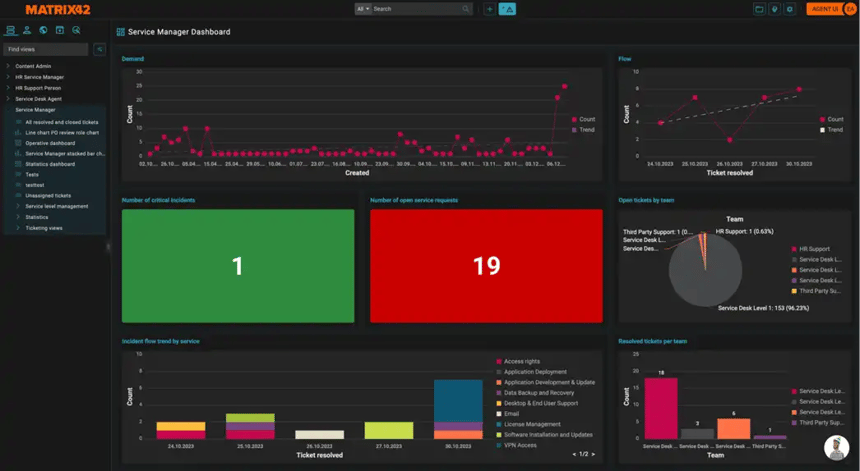Click the settings gear icon in top bar
This screenshot has height=471, width=860.
[x=789, y=9]
